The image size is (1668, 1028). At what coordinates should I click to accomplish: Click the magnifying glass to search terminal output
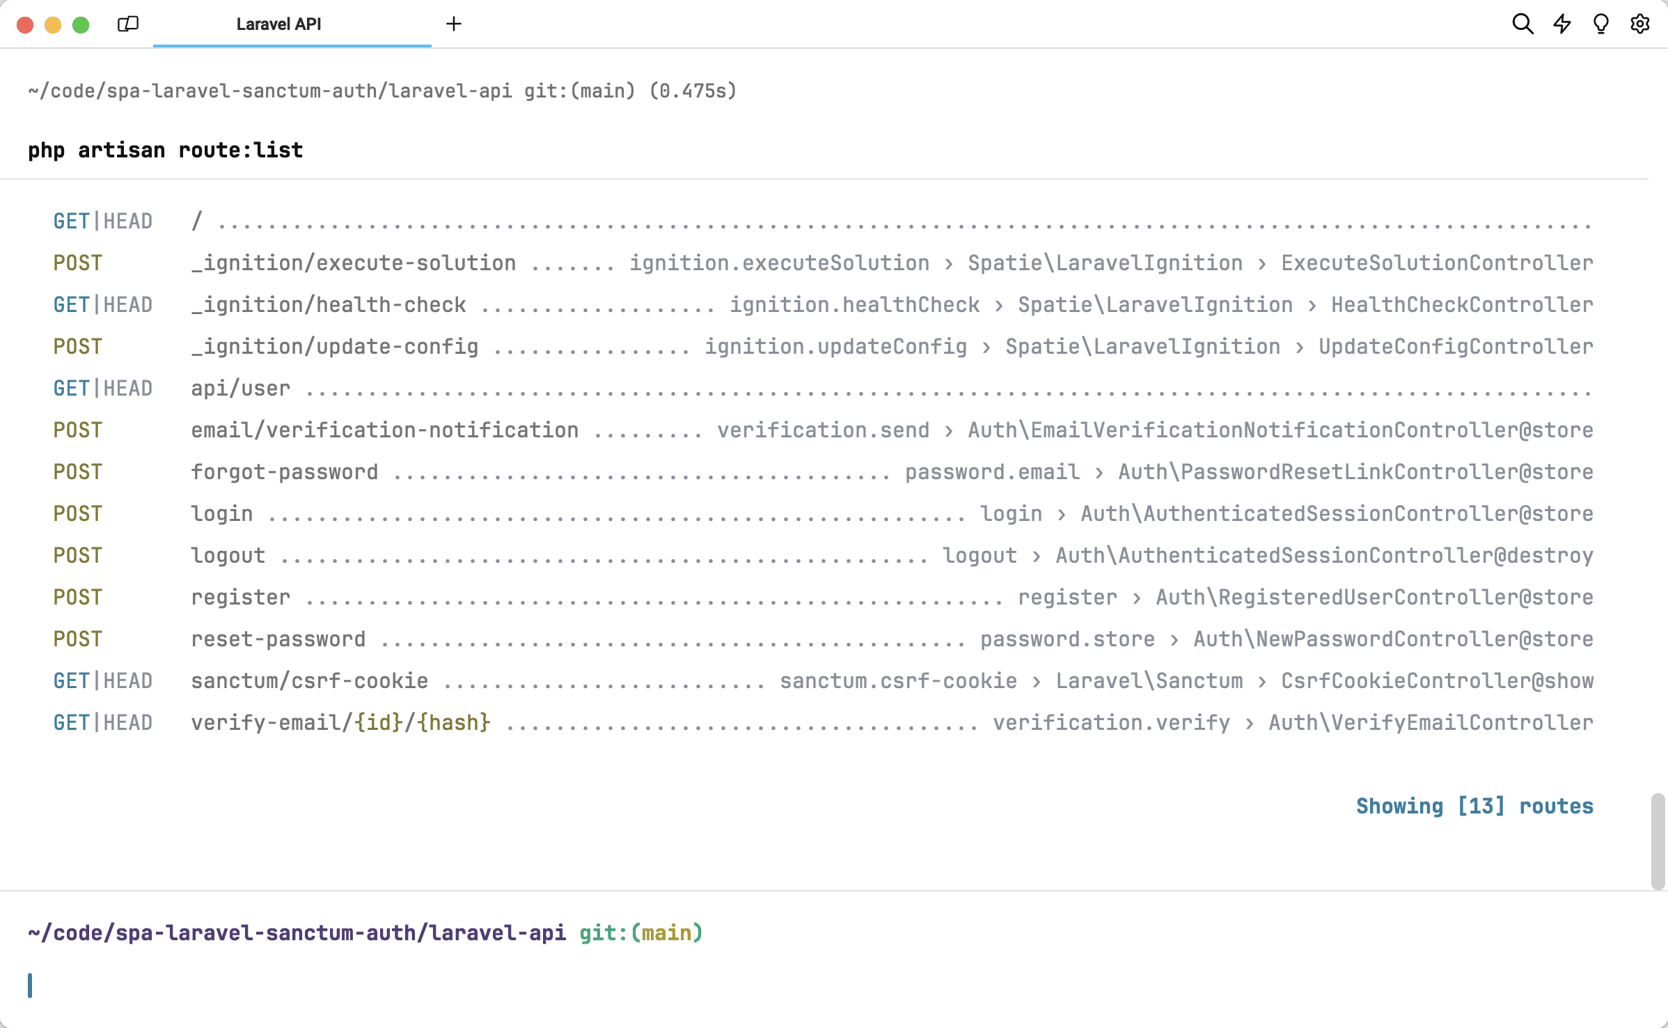1523,23
